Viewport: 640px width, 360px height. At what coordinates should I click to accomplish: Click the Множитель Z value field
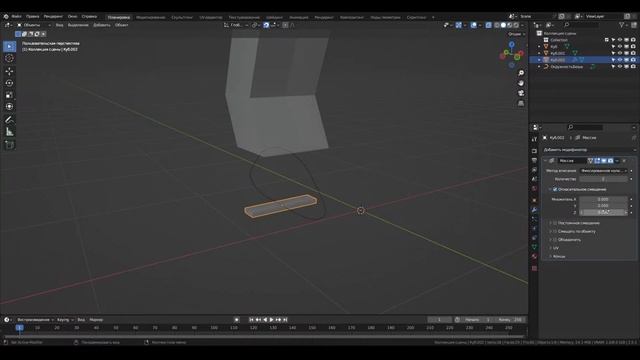click(603, 212)
